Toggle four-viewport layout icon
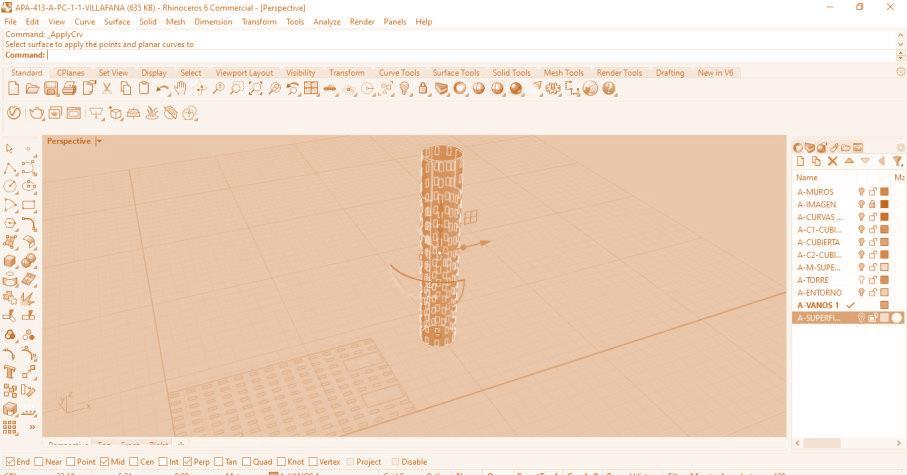The height and width of the screenshot is (475, 907). tap(311, 89)
